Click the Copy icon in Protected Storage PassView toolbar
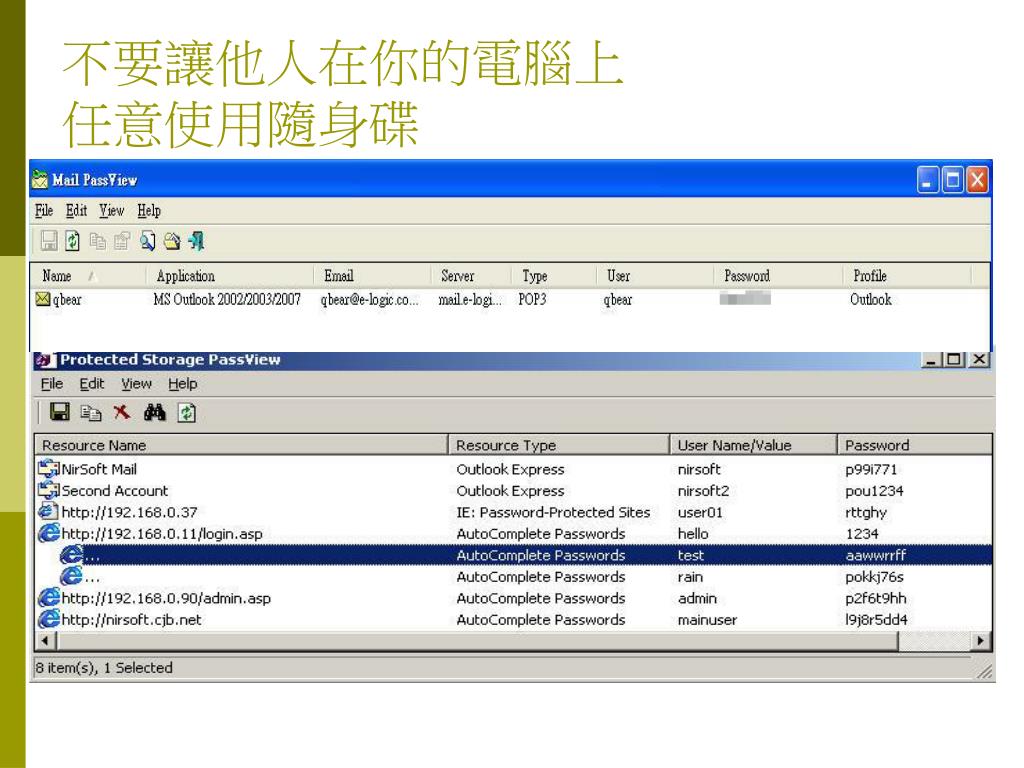This screenshot has width=1024, height=768. click(91, 412)
